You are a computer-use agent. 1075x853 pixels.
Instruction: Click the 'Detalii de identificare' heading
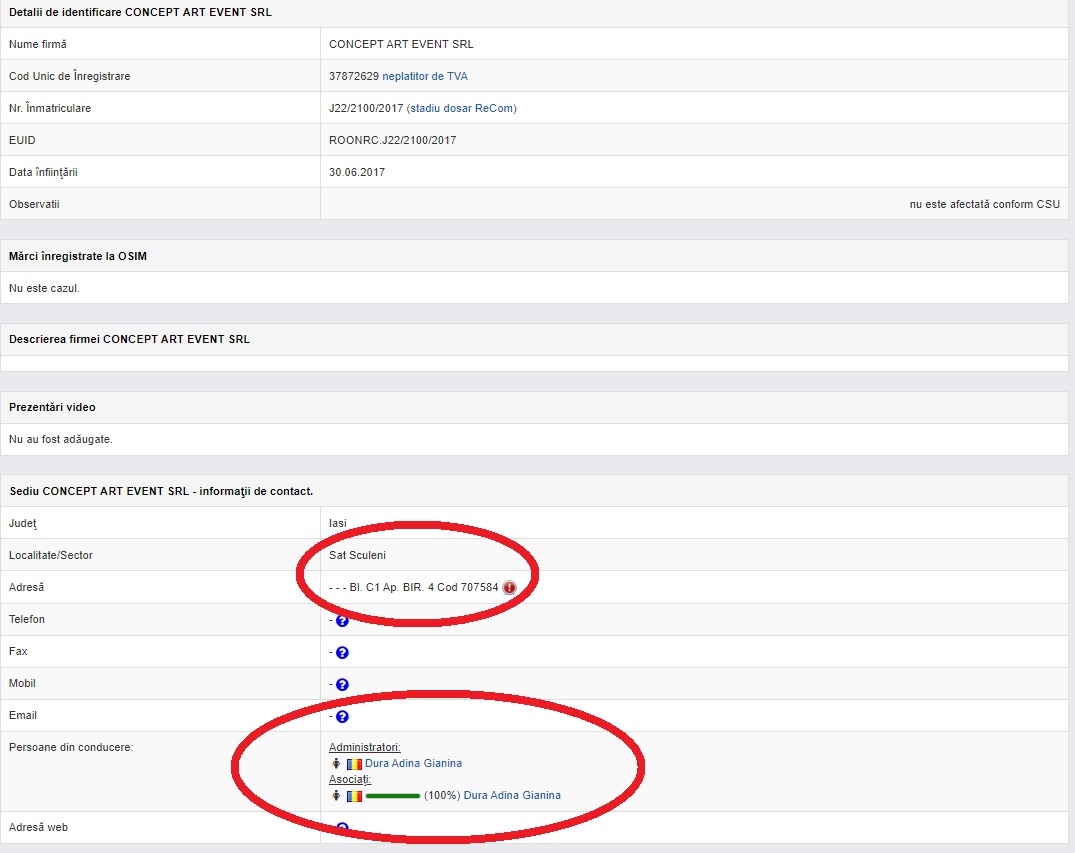(x=141, y=12)
